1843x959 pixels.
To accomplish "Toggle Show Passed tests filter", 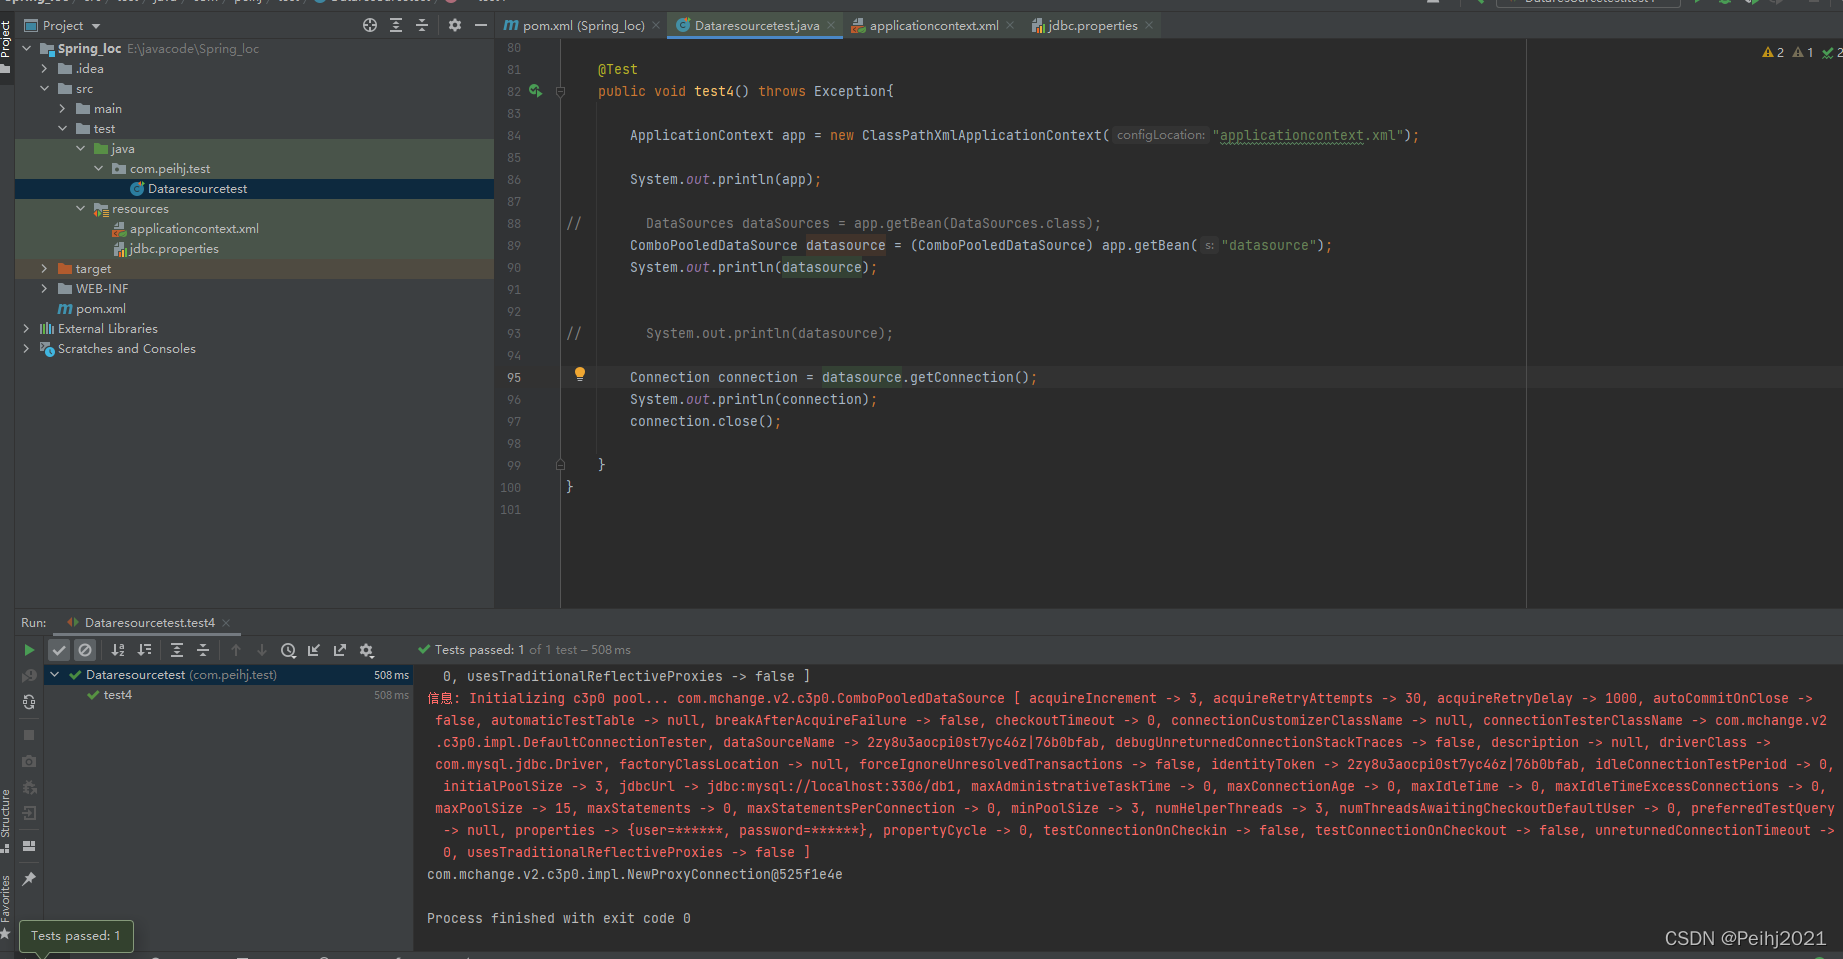I will (x=59, y=650).
